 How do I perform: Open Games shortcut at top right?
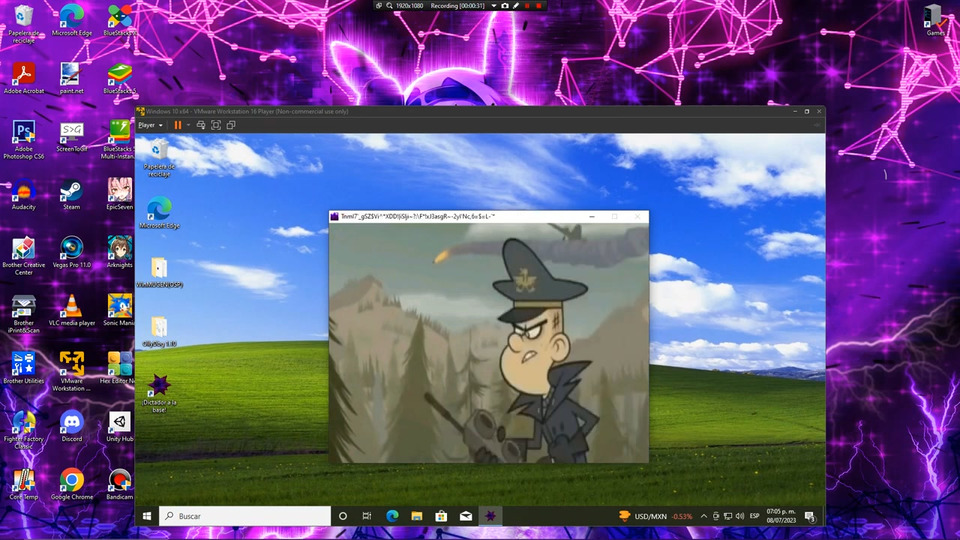pos(935,20)
